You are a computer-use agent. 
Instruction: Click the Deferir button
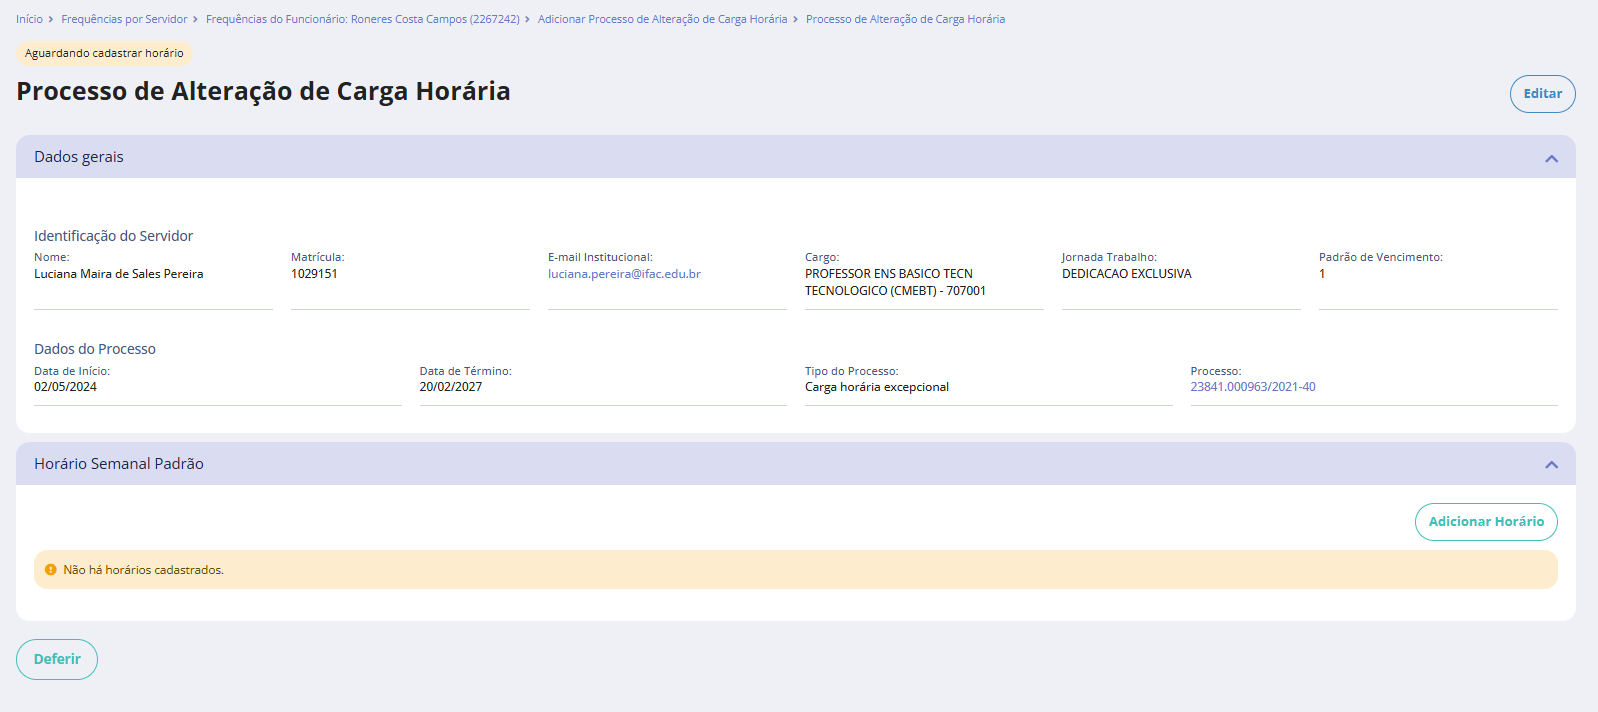coord(57,660)
